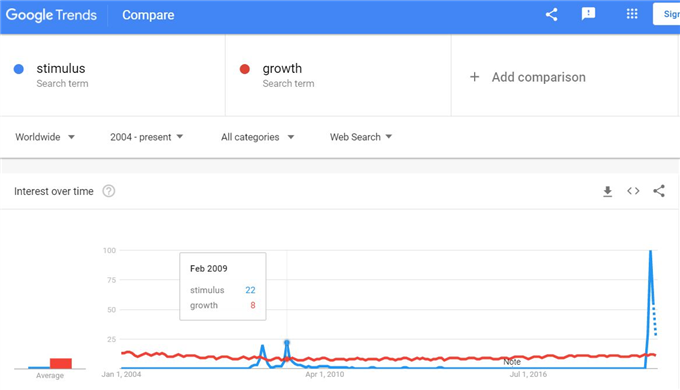Select the Compare header item

pyautogui.click(x=148, y=15)
